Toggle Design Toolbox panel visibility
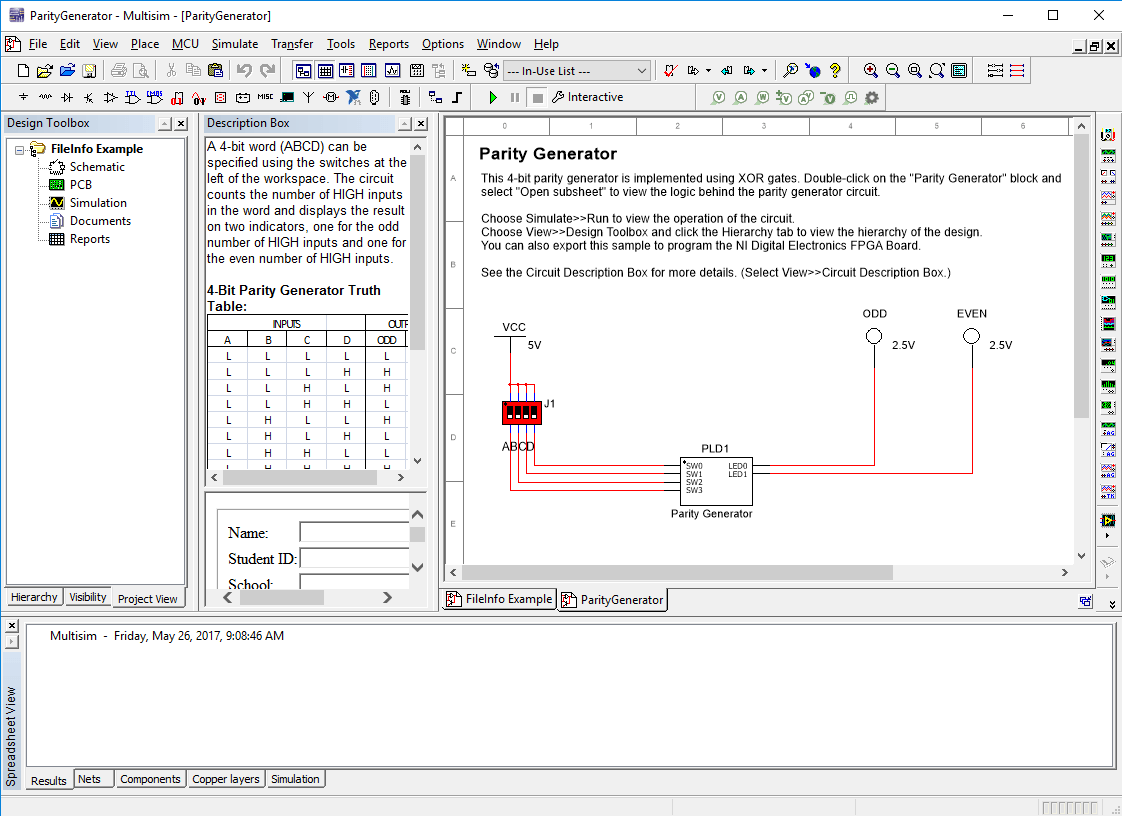 (x=303, y=70)
